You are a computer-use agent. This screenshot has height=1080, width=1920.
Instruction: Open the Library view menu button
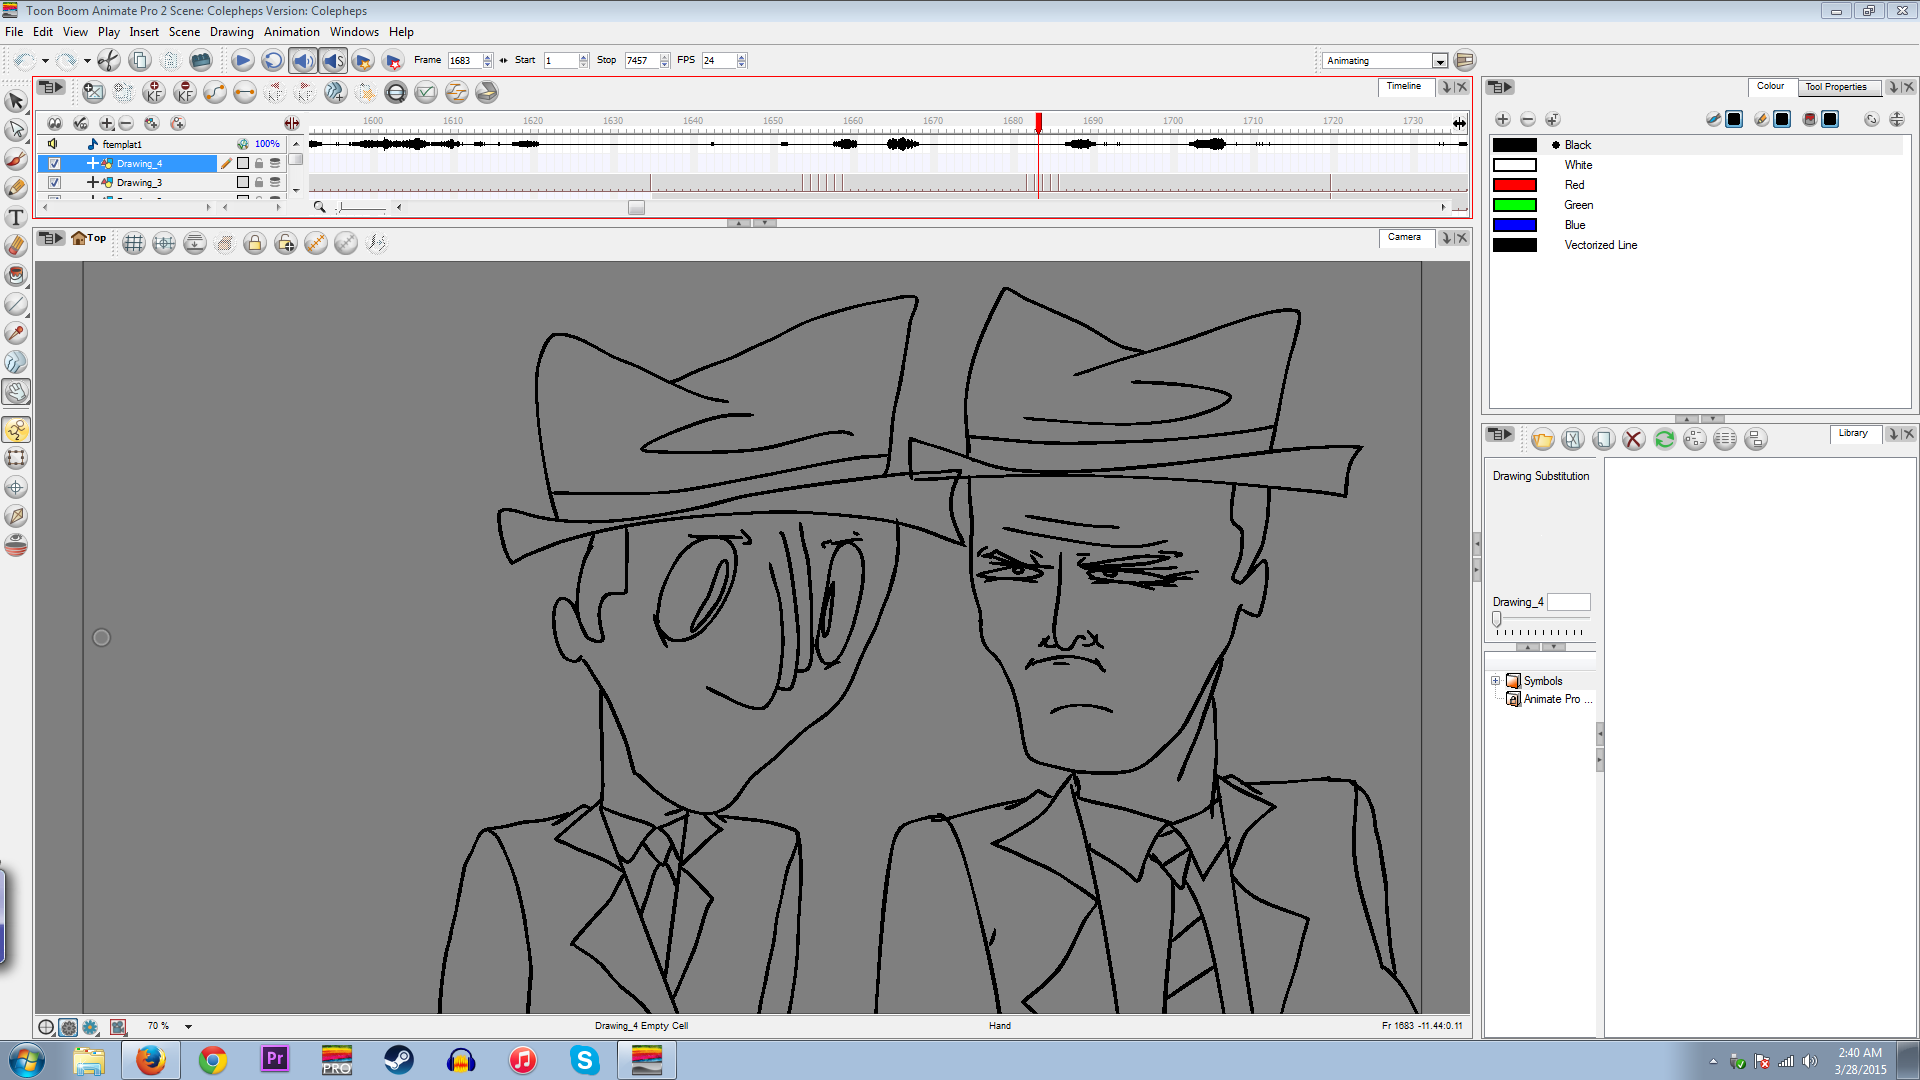(1500, 434)
